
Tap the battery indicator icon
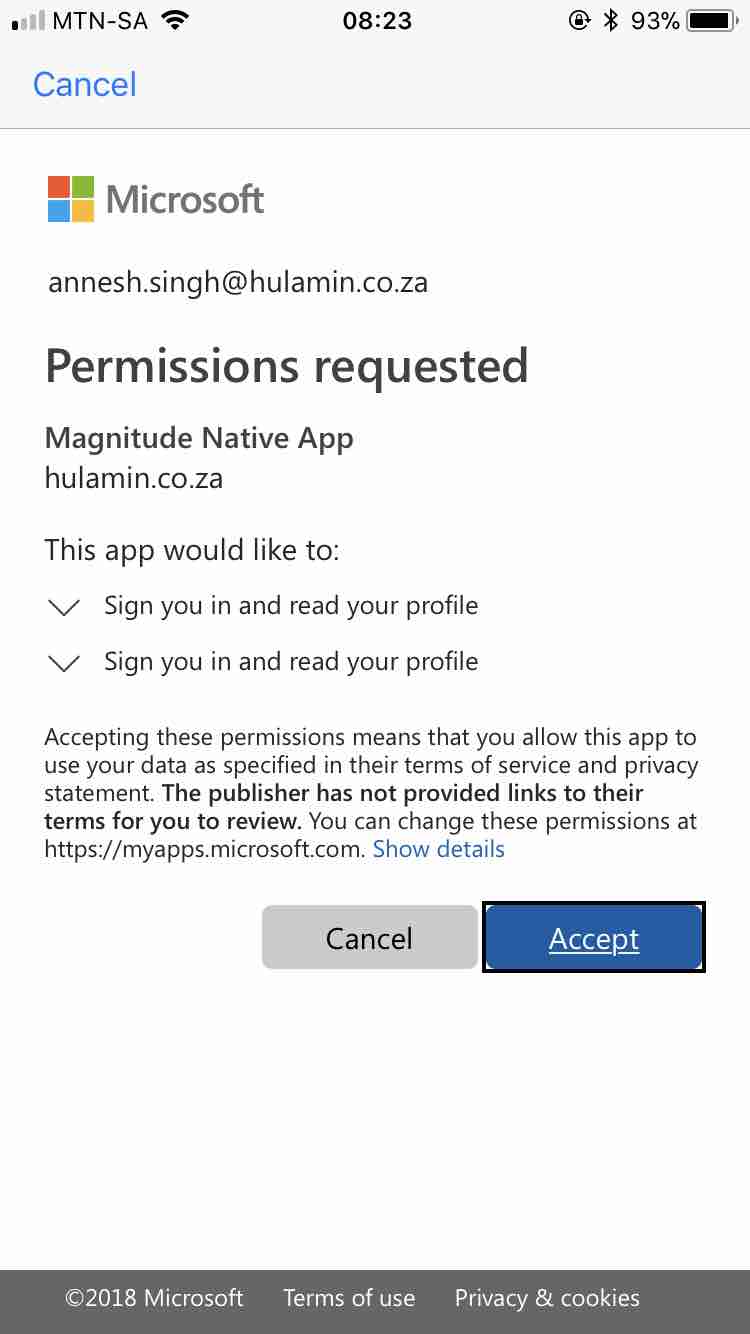712,20
